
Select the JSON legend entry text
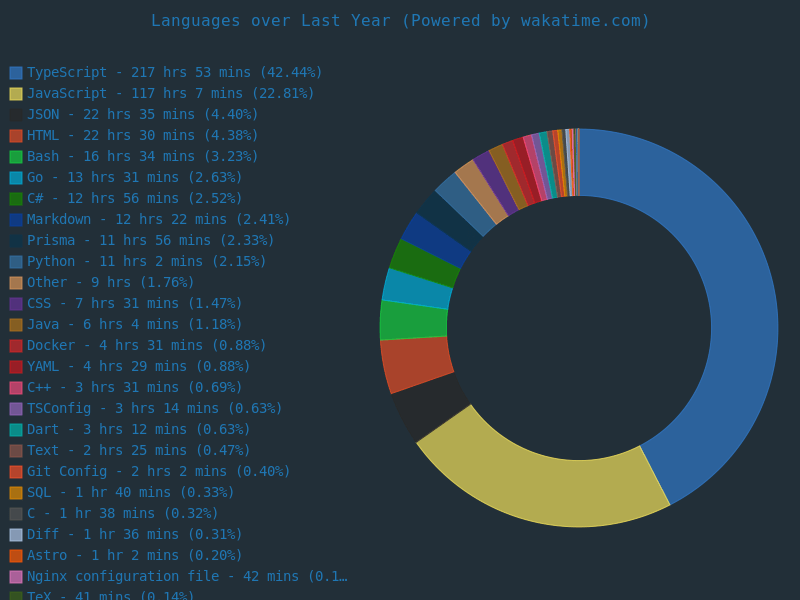click(x=142, y=114)
